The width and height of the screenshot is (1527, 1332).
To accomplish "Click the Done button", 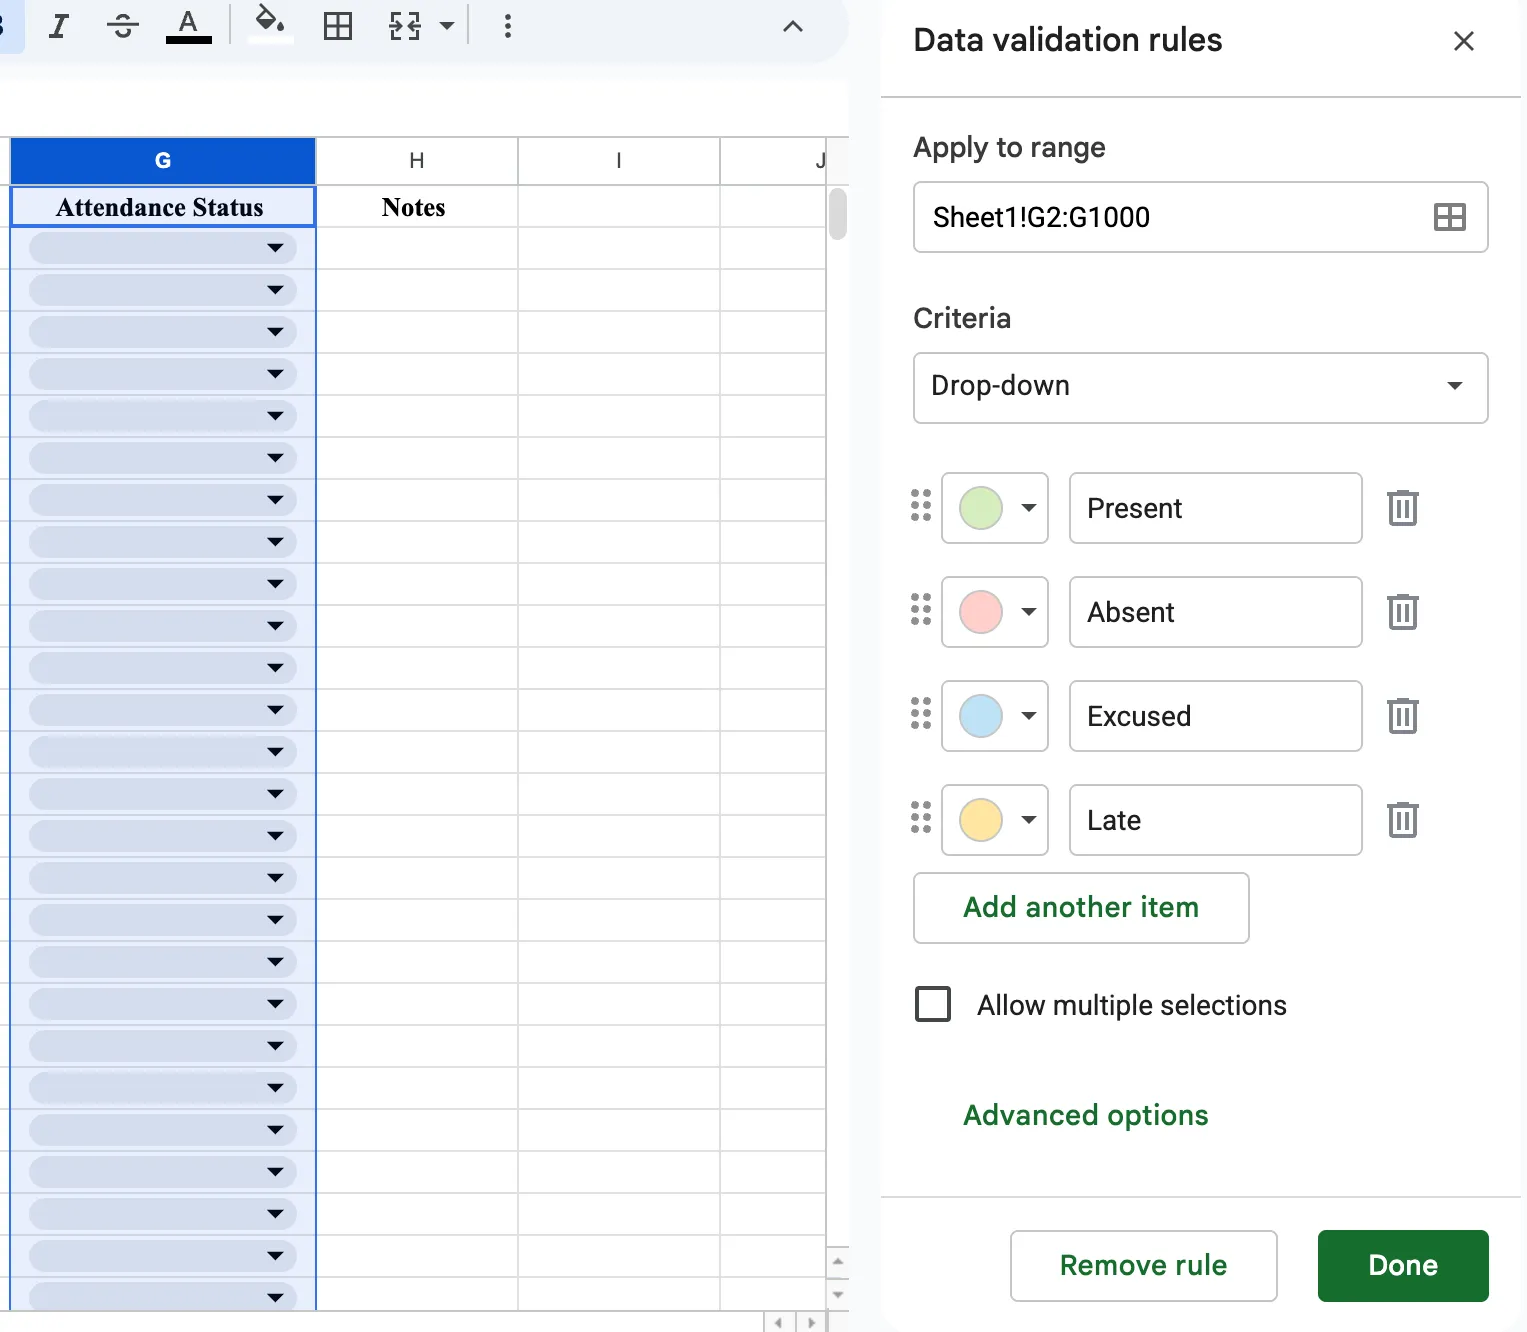I will click(1403, 1266).
